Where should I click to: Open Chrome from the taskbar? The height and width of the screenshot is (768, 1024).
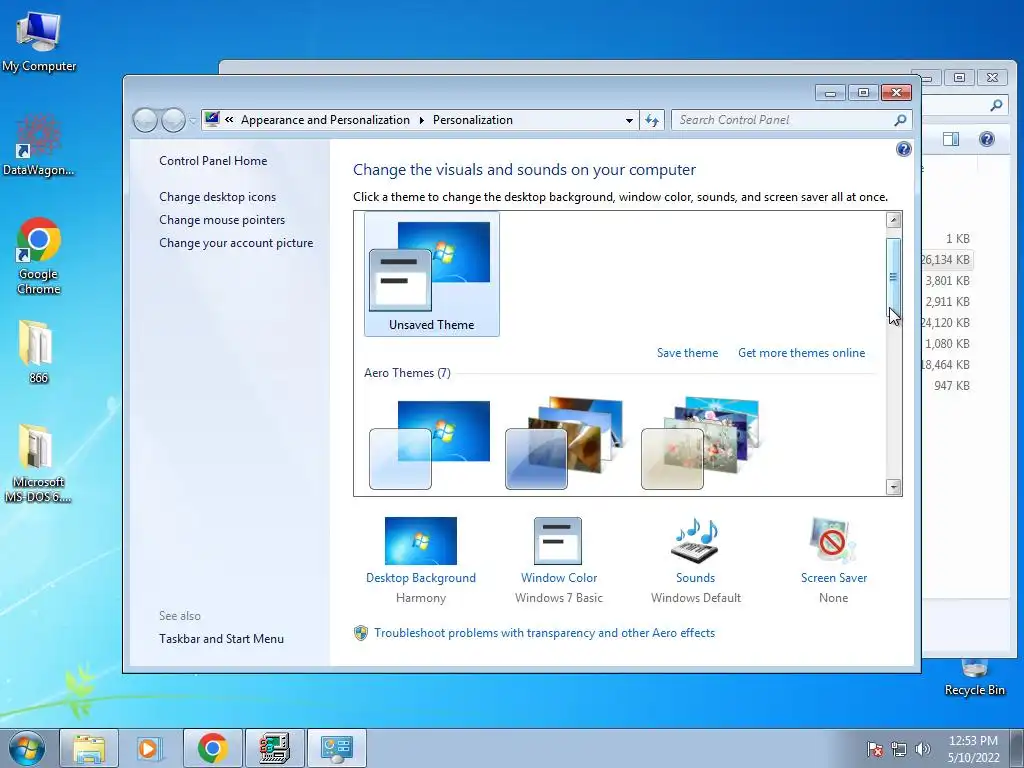coord(212,748)
